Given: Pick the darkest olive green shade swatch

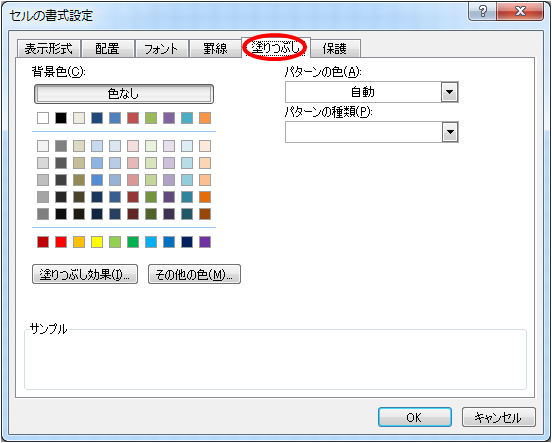Looking at the screenshot, I should point(151,214).
